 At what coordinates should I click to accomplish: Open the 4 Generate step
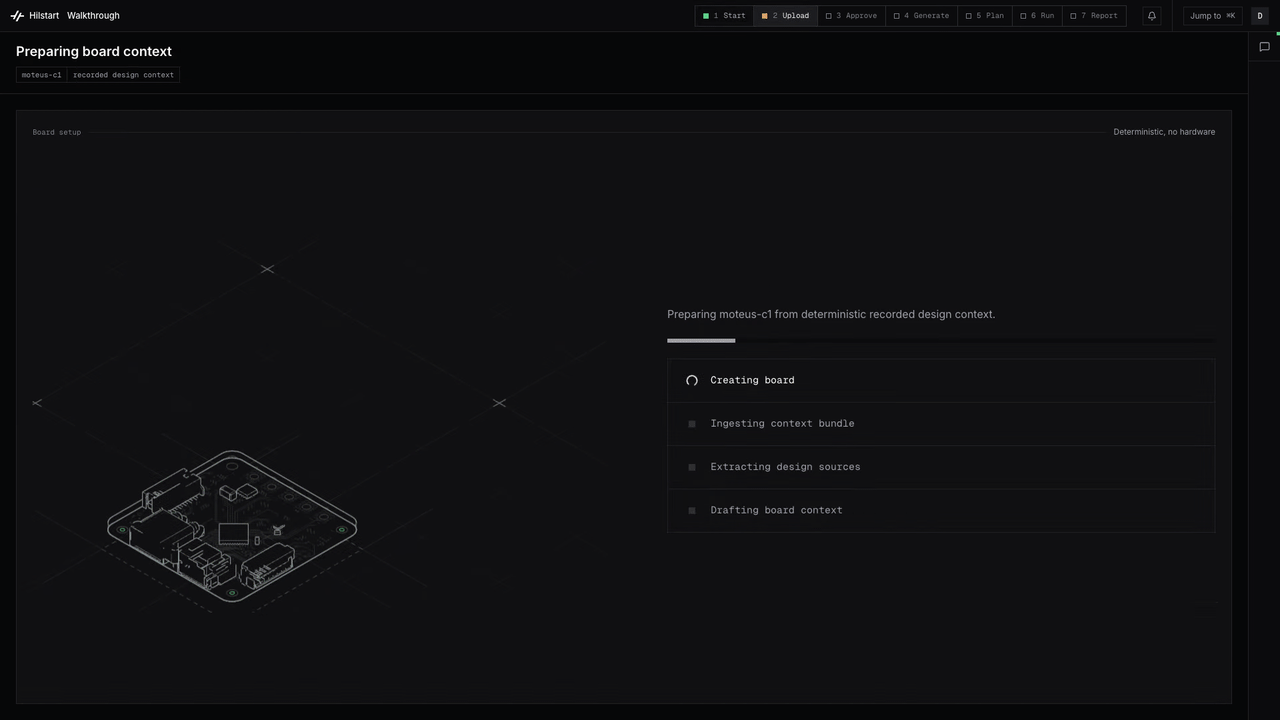pyautogui.click(x=921, y=16)
